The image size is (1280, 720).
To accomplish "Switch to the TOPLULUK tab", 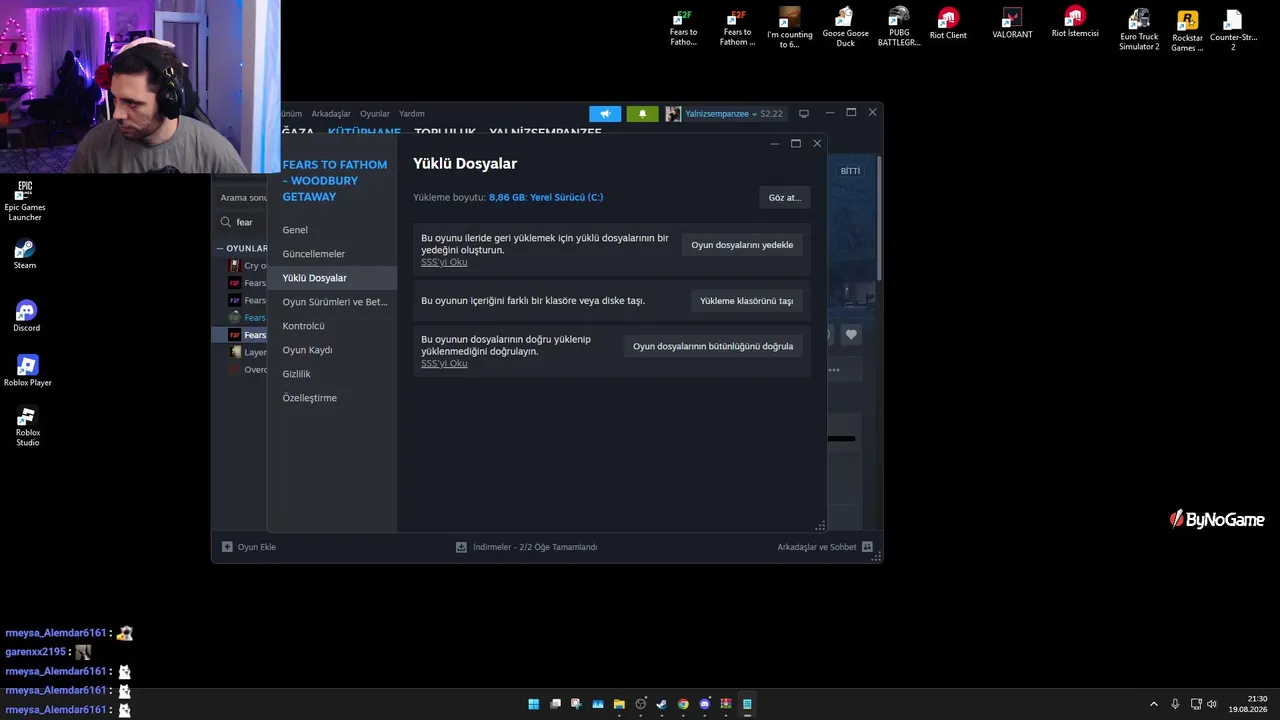I will pos(445,131).
